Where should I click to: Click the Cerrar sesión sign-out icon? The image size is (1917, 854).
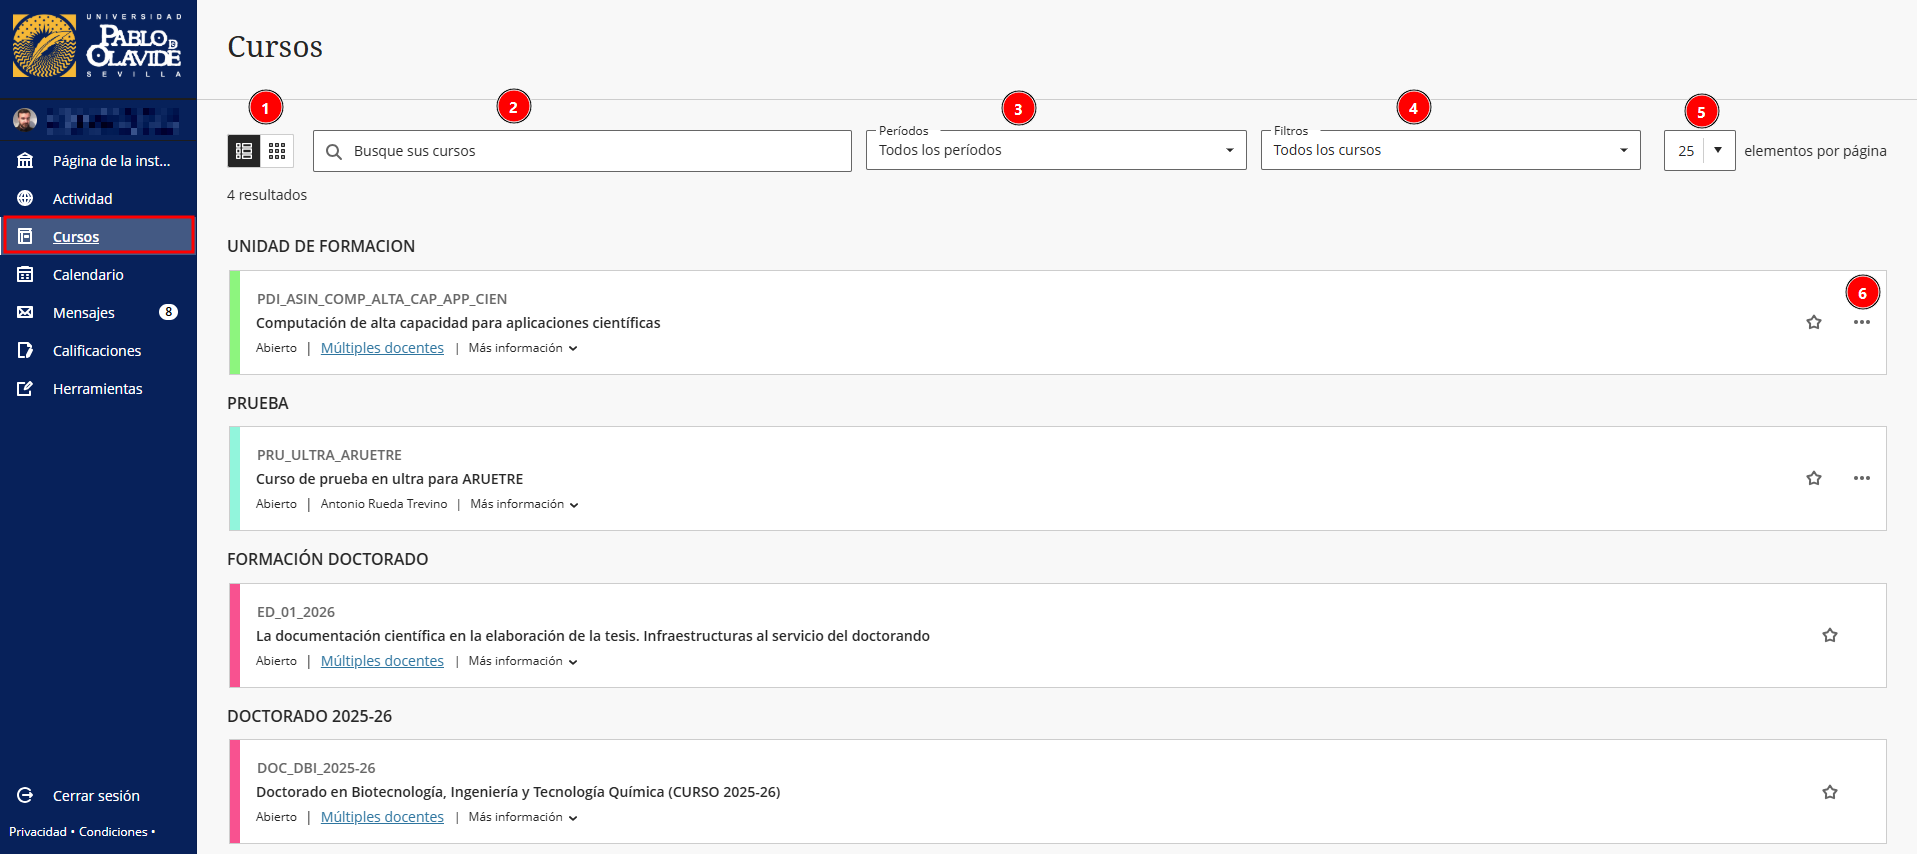click(x=25, y=796)
